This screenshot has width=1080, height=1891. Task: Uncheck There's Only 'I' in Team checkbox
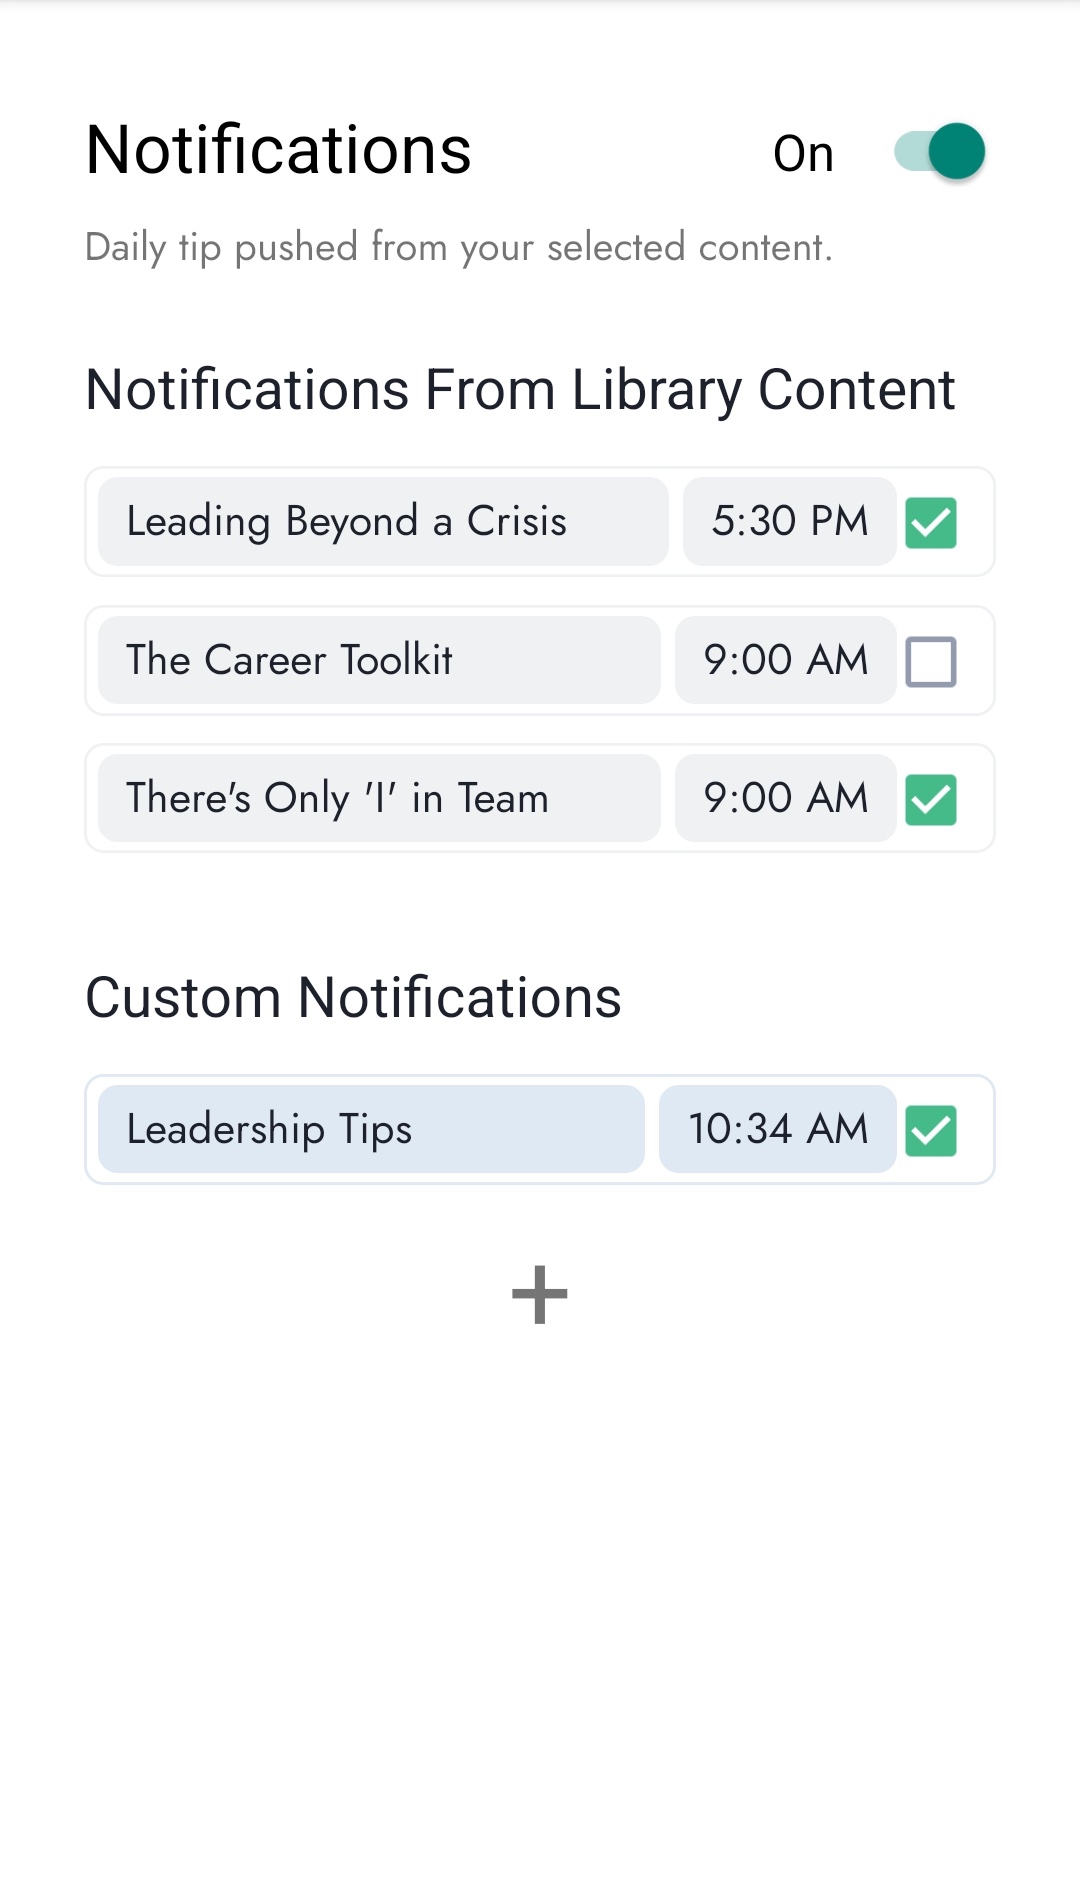pyautogui.click(x=931, y=799)
